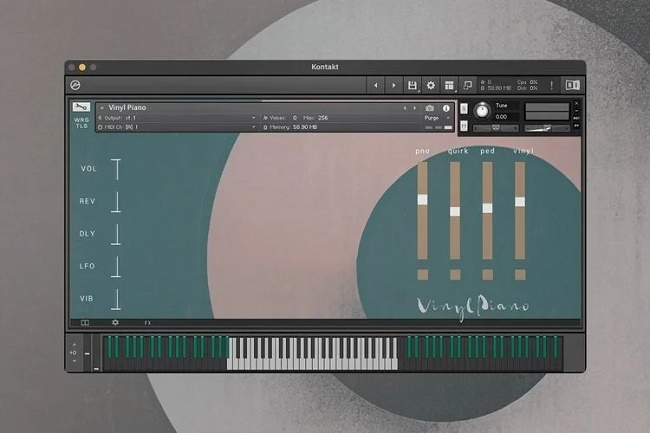Viewport: 650px width, 433px height.
Task: Switch to the FX tab
Action: [x=148, y=323]
